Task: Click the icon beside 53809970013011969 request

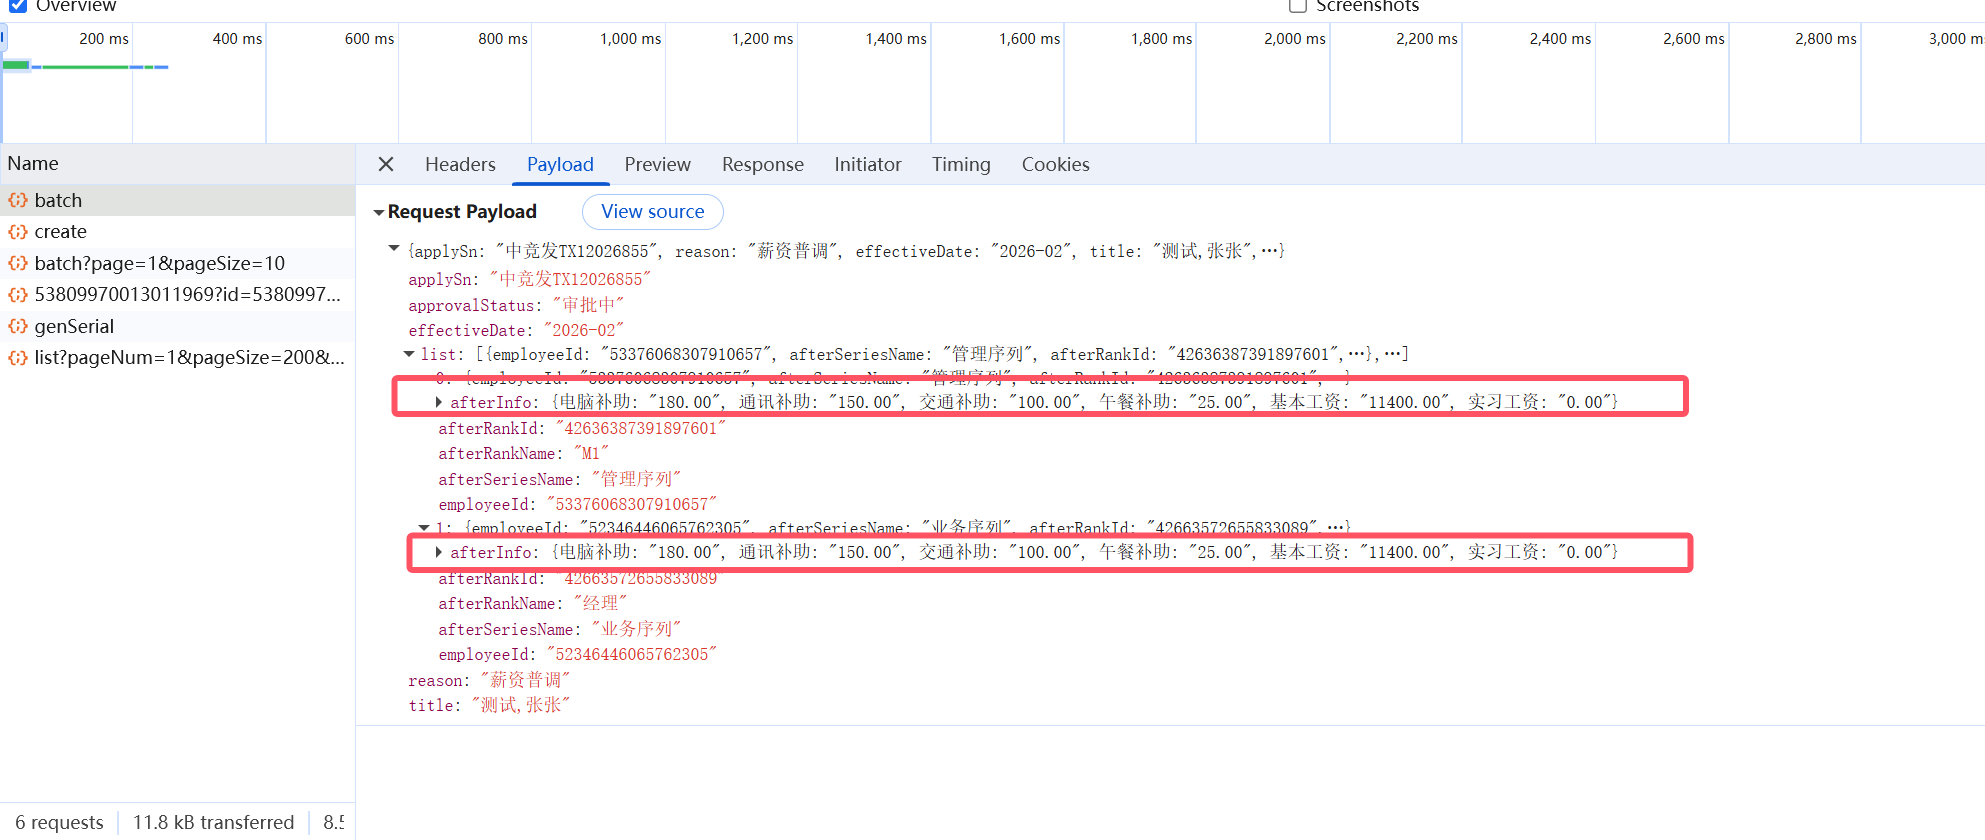Action: point(18,295)
